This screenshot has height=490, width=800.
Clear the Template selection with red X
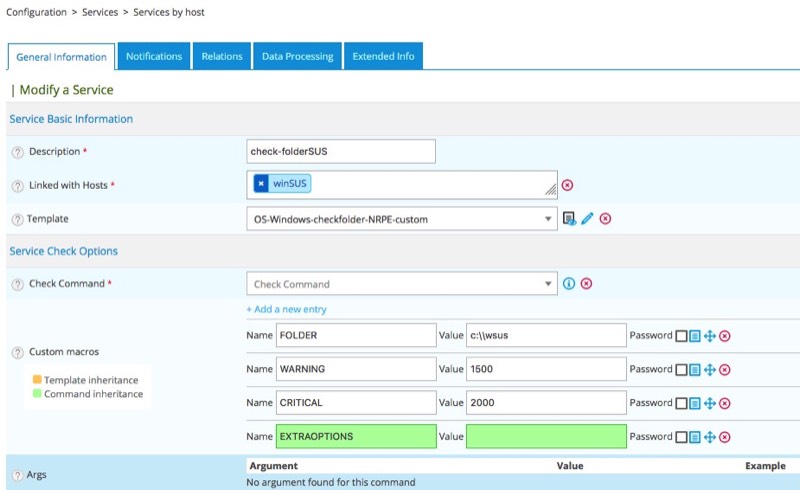pos(605,218)
